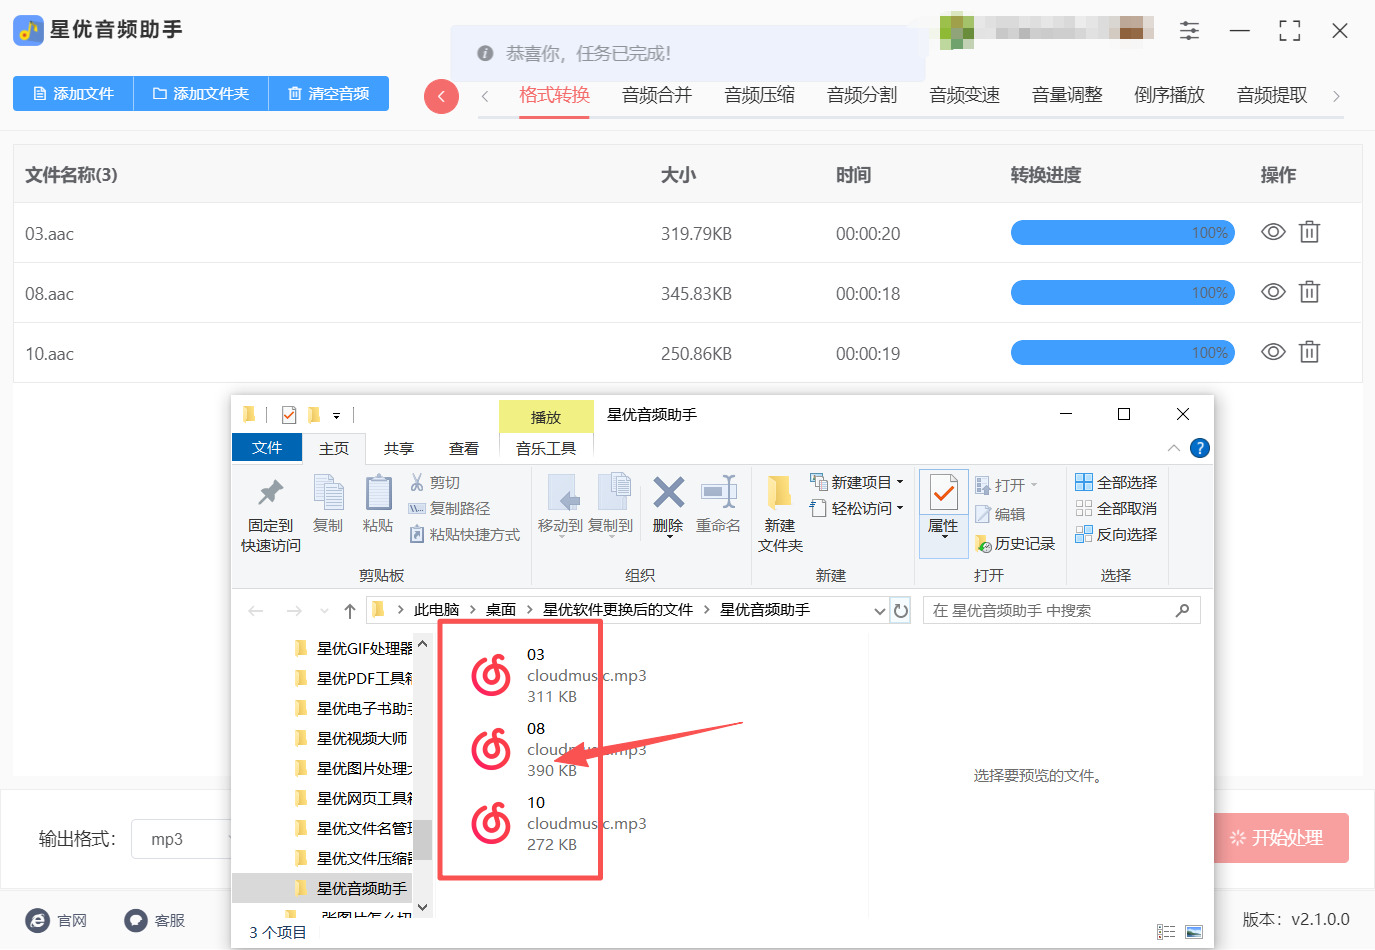Click the 剪切 scissors item
Viewport: 1375px width, 950px height.
pos(435,482)
